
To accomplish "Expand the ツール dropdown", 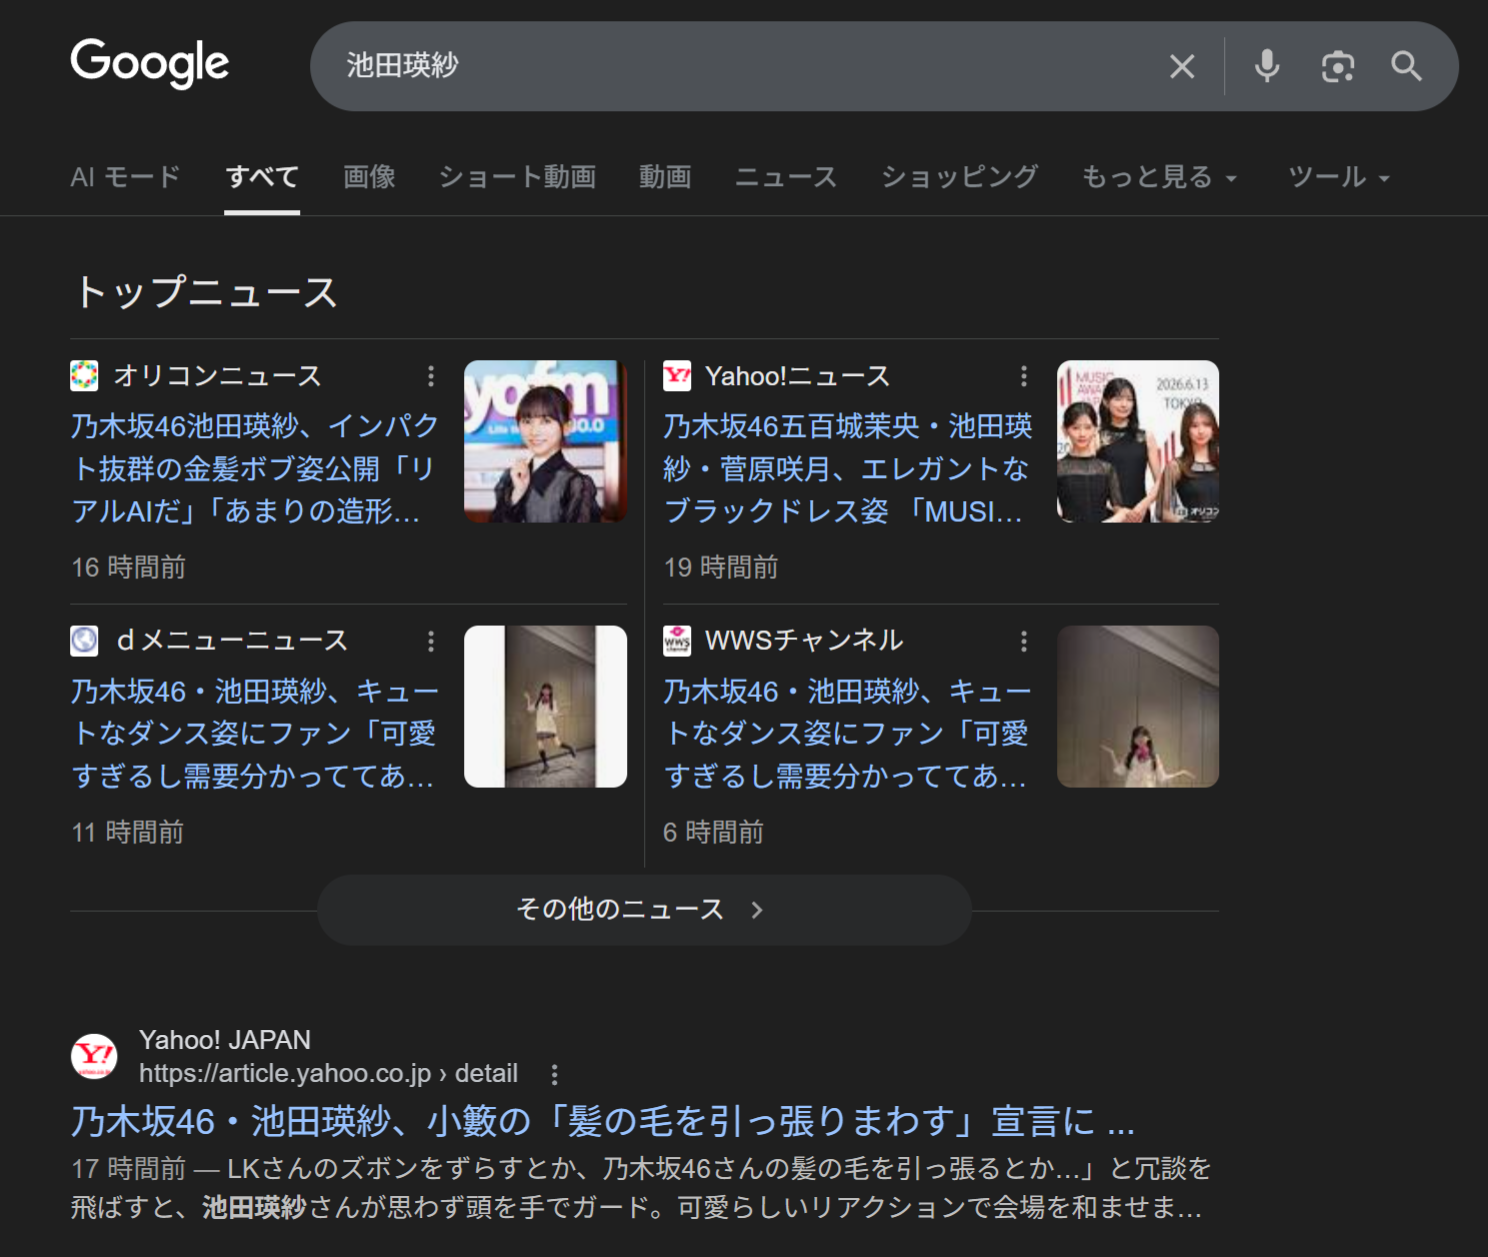I will point(1338,177).
